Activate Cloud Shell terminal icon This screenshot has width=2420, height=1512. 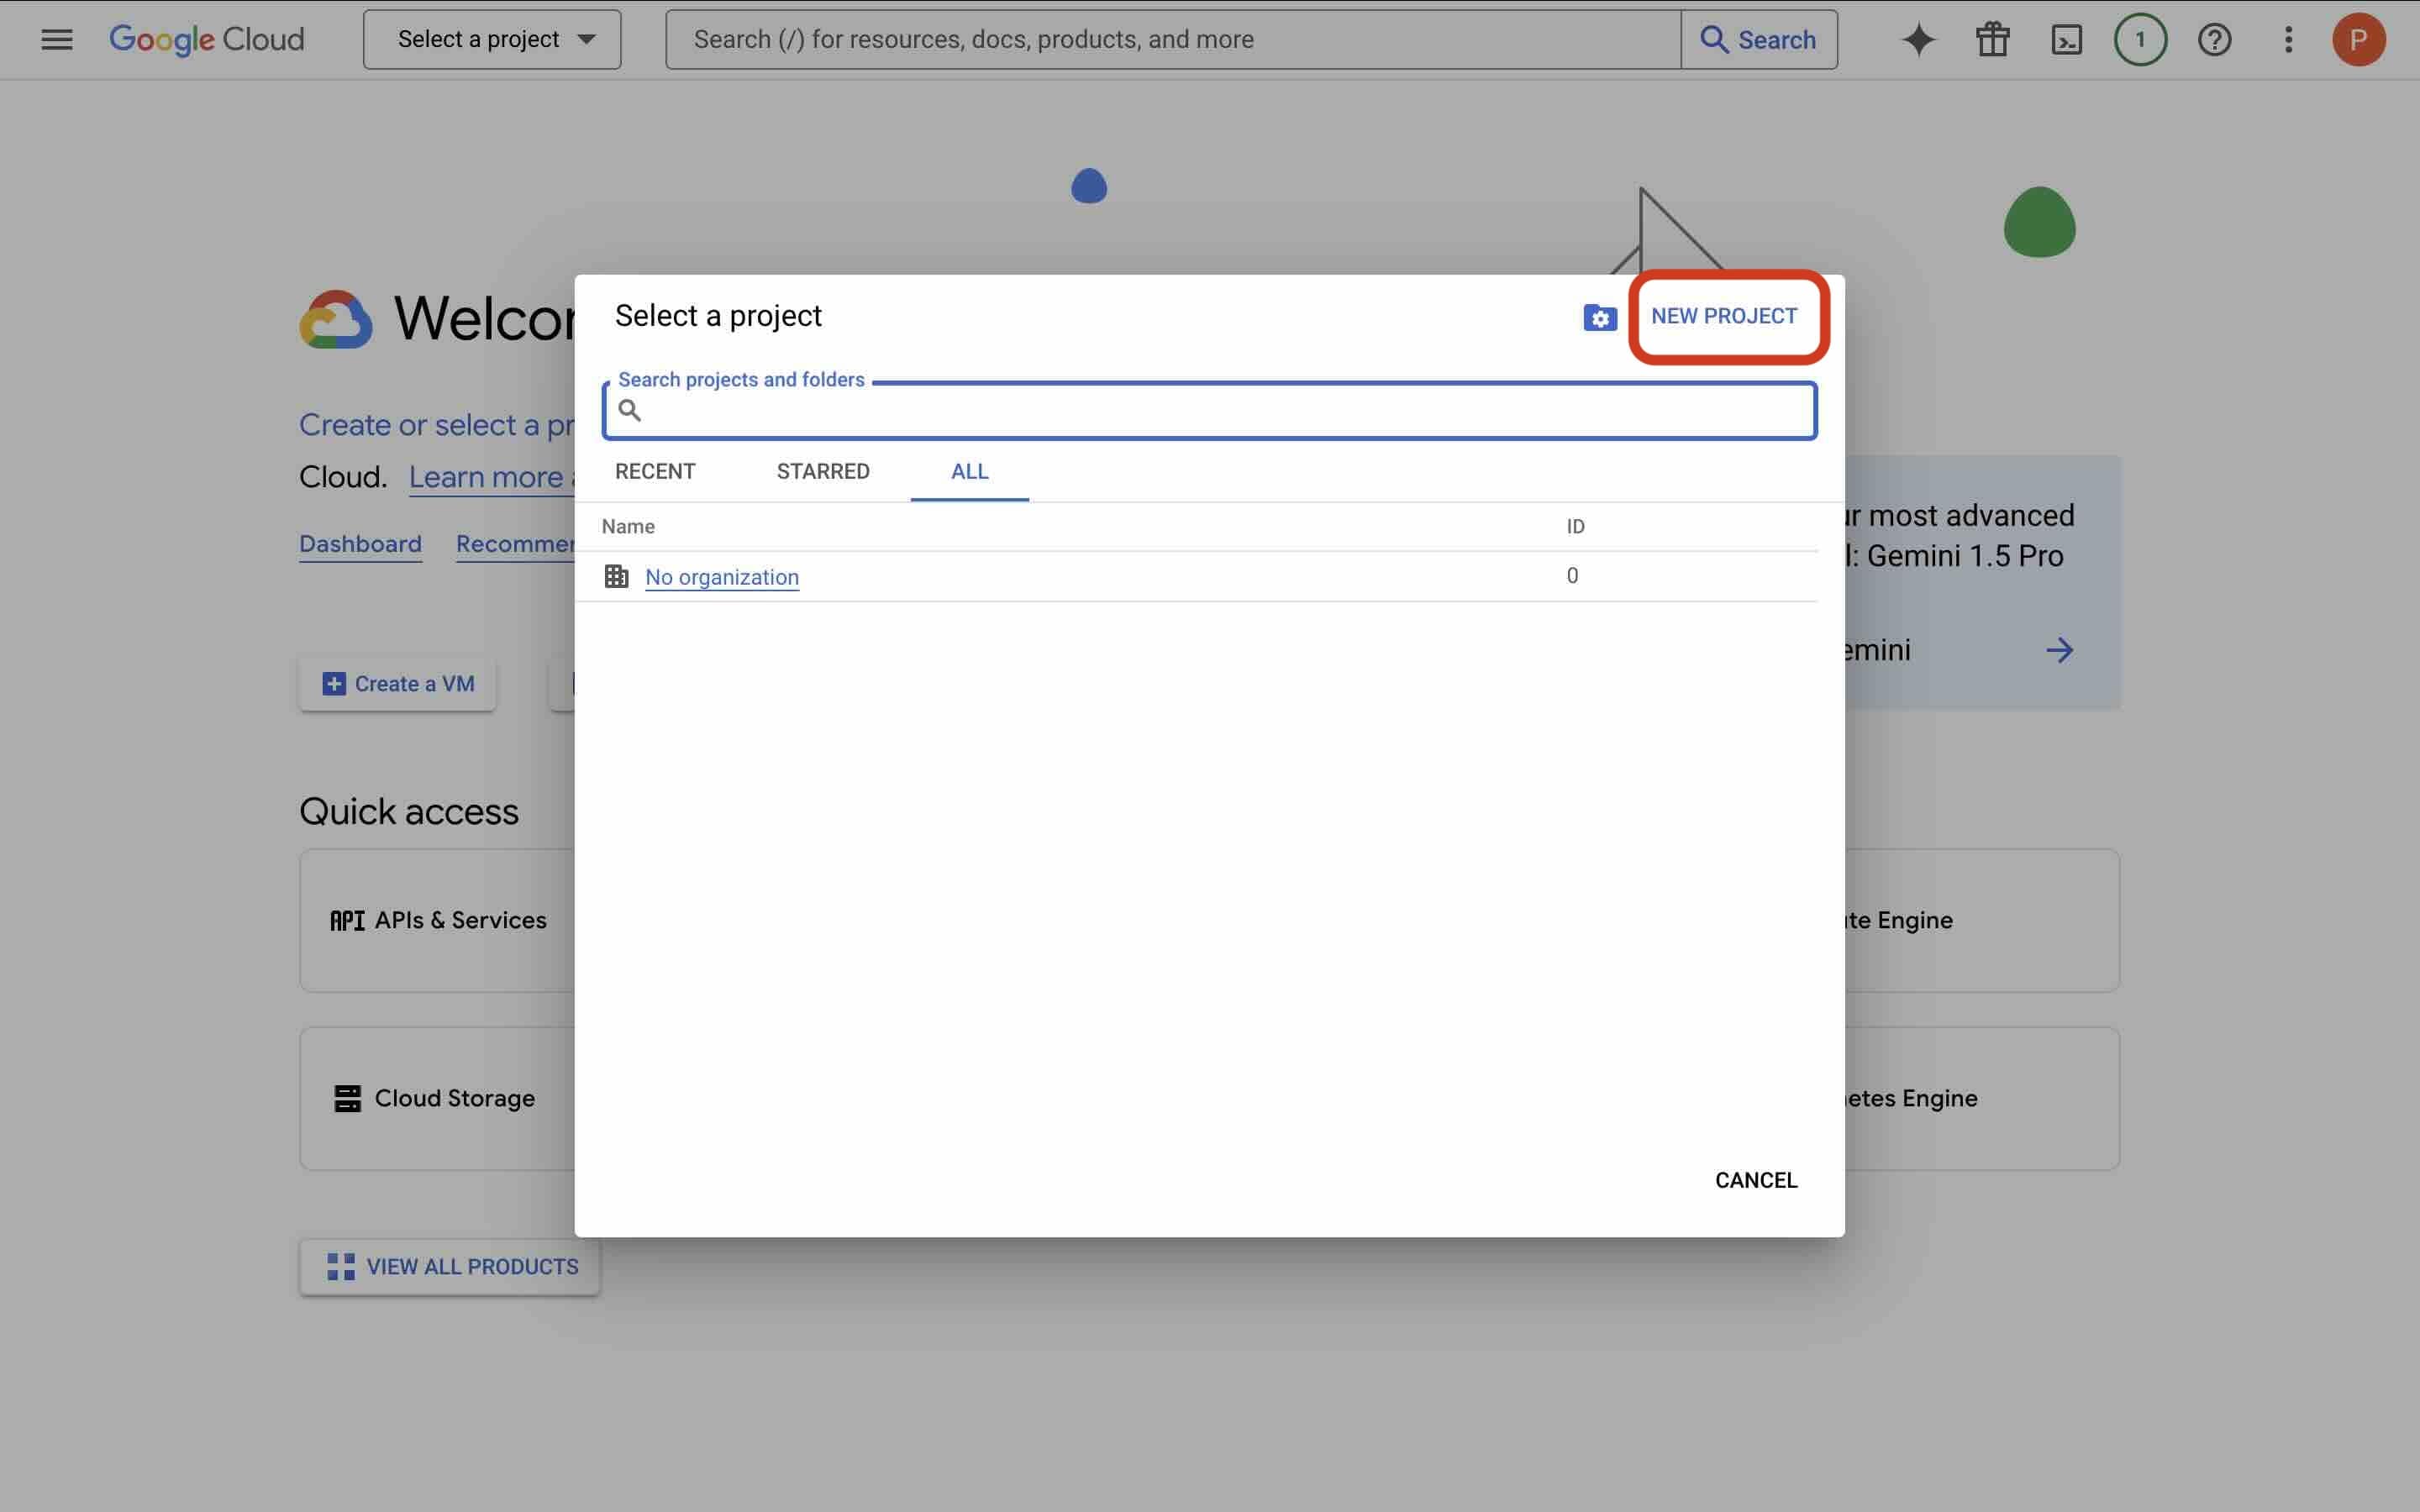pyautogui.click(x=2066, y=39)
